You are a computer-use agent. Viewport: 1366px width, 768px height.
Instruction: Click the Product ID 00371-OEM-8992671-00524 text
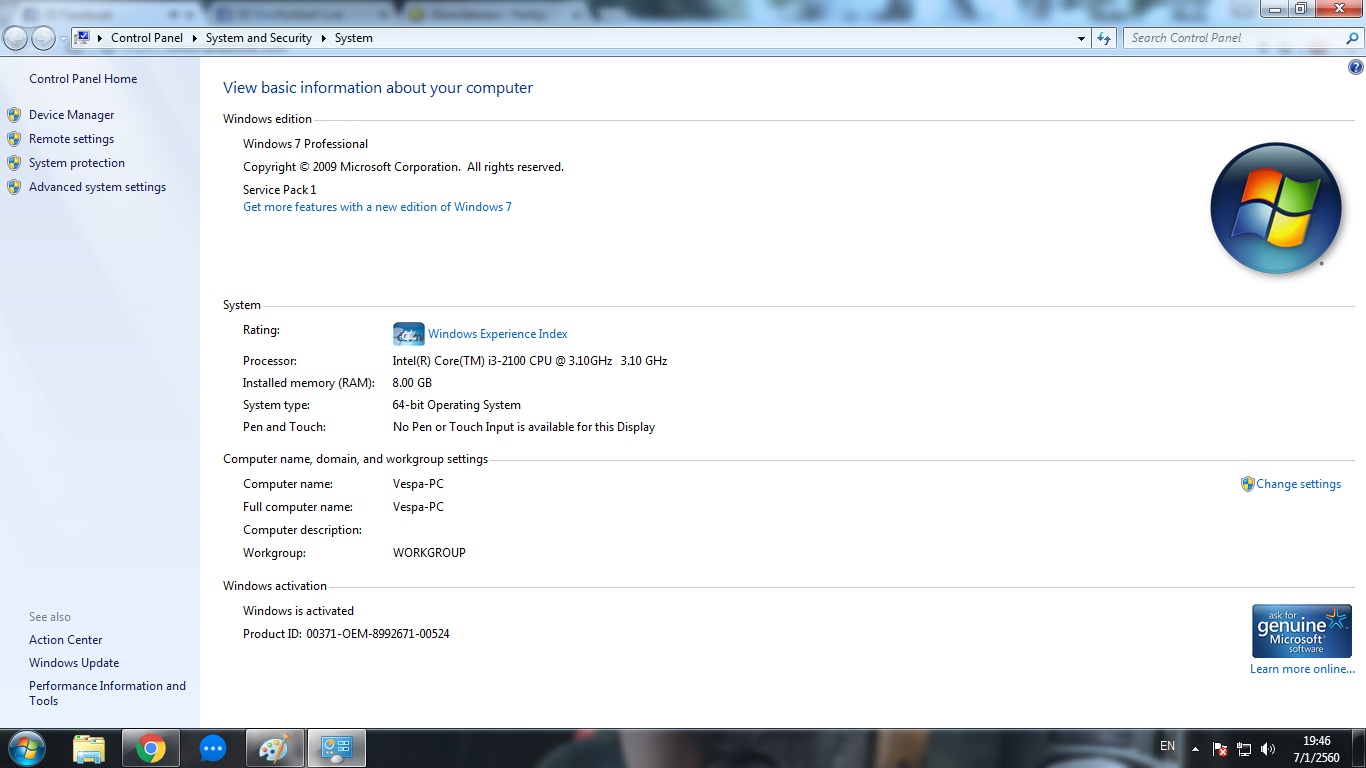coord(346,634)
